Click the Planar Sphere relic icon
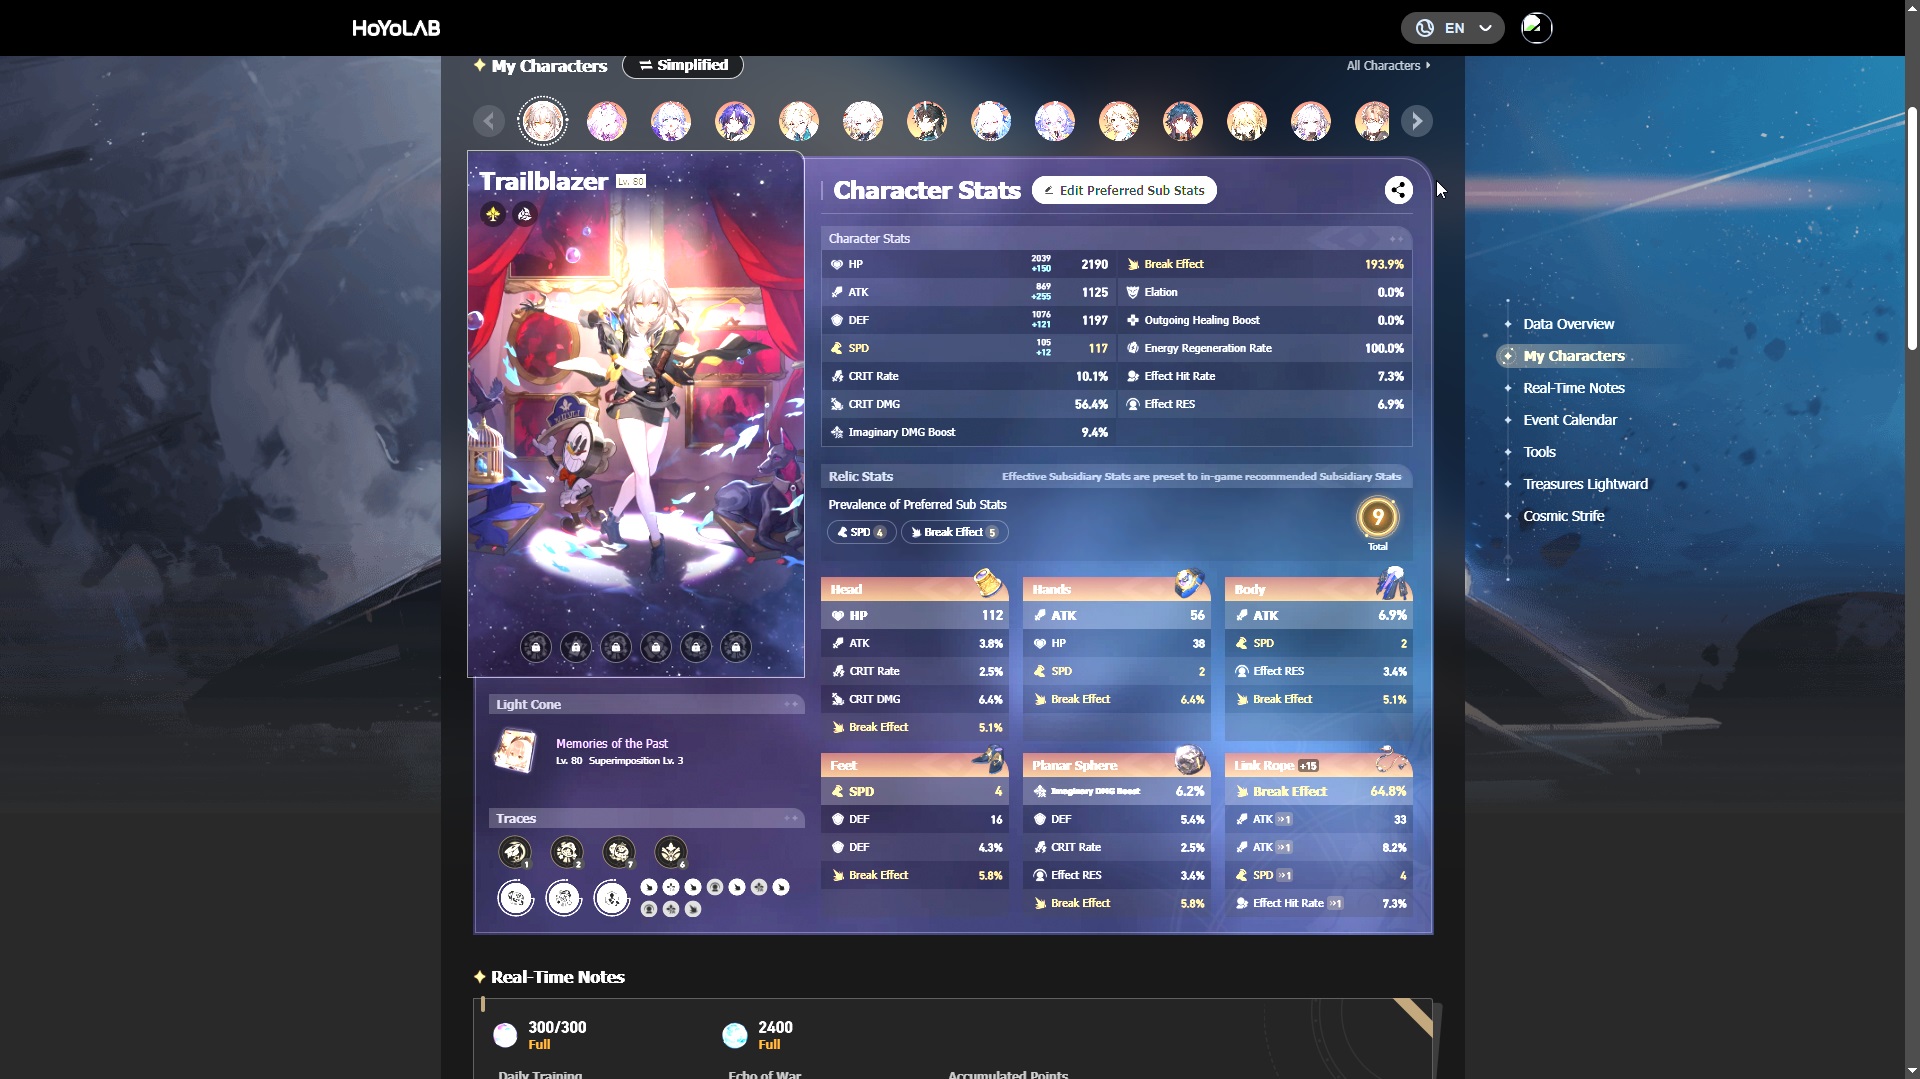This screenshot has width=1920, height=1079. click(1189, 759)
